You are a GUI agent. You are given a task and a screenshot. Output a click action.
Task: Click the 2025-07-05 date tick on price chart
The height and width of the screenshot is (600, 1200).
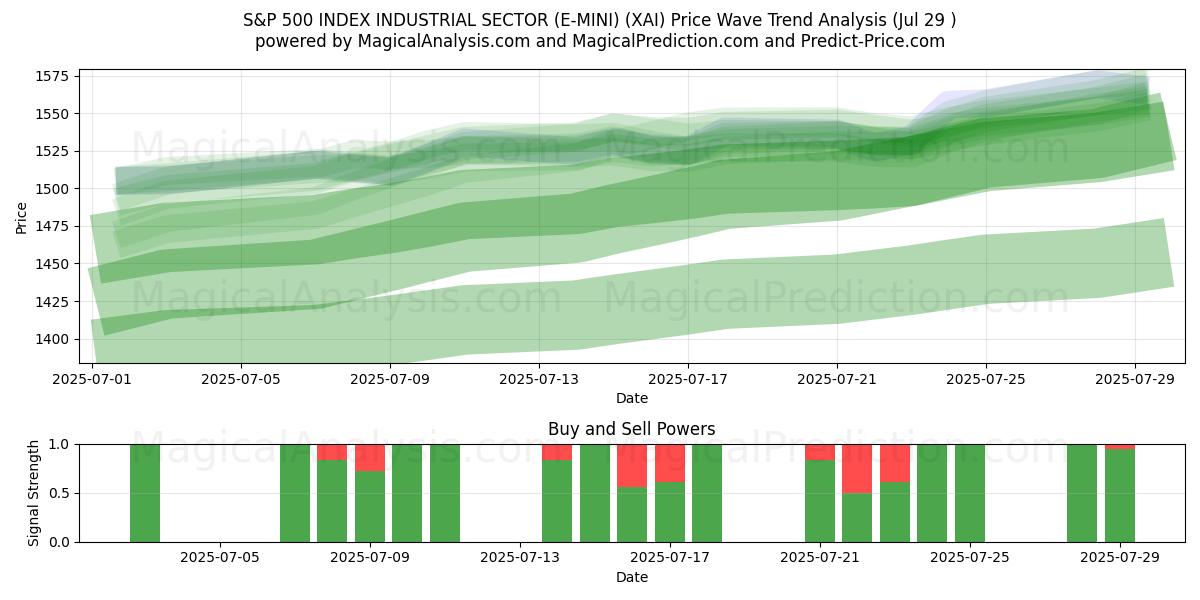tap(241, 379)
